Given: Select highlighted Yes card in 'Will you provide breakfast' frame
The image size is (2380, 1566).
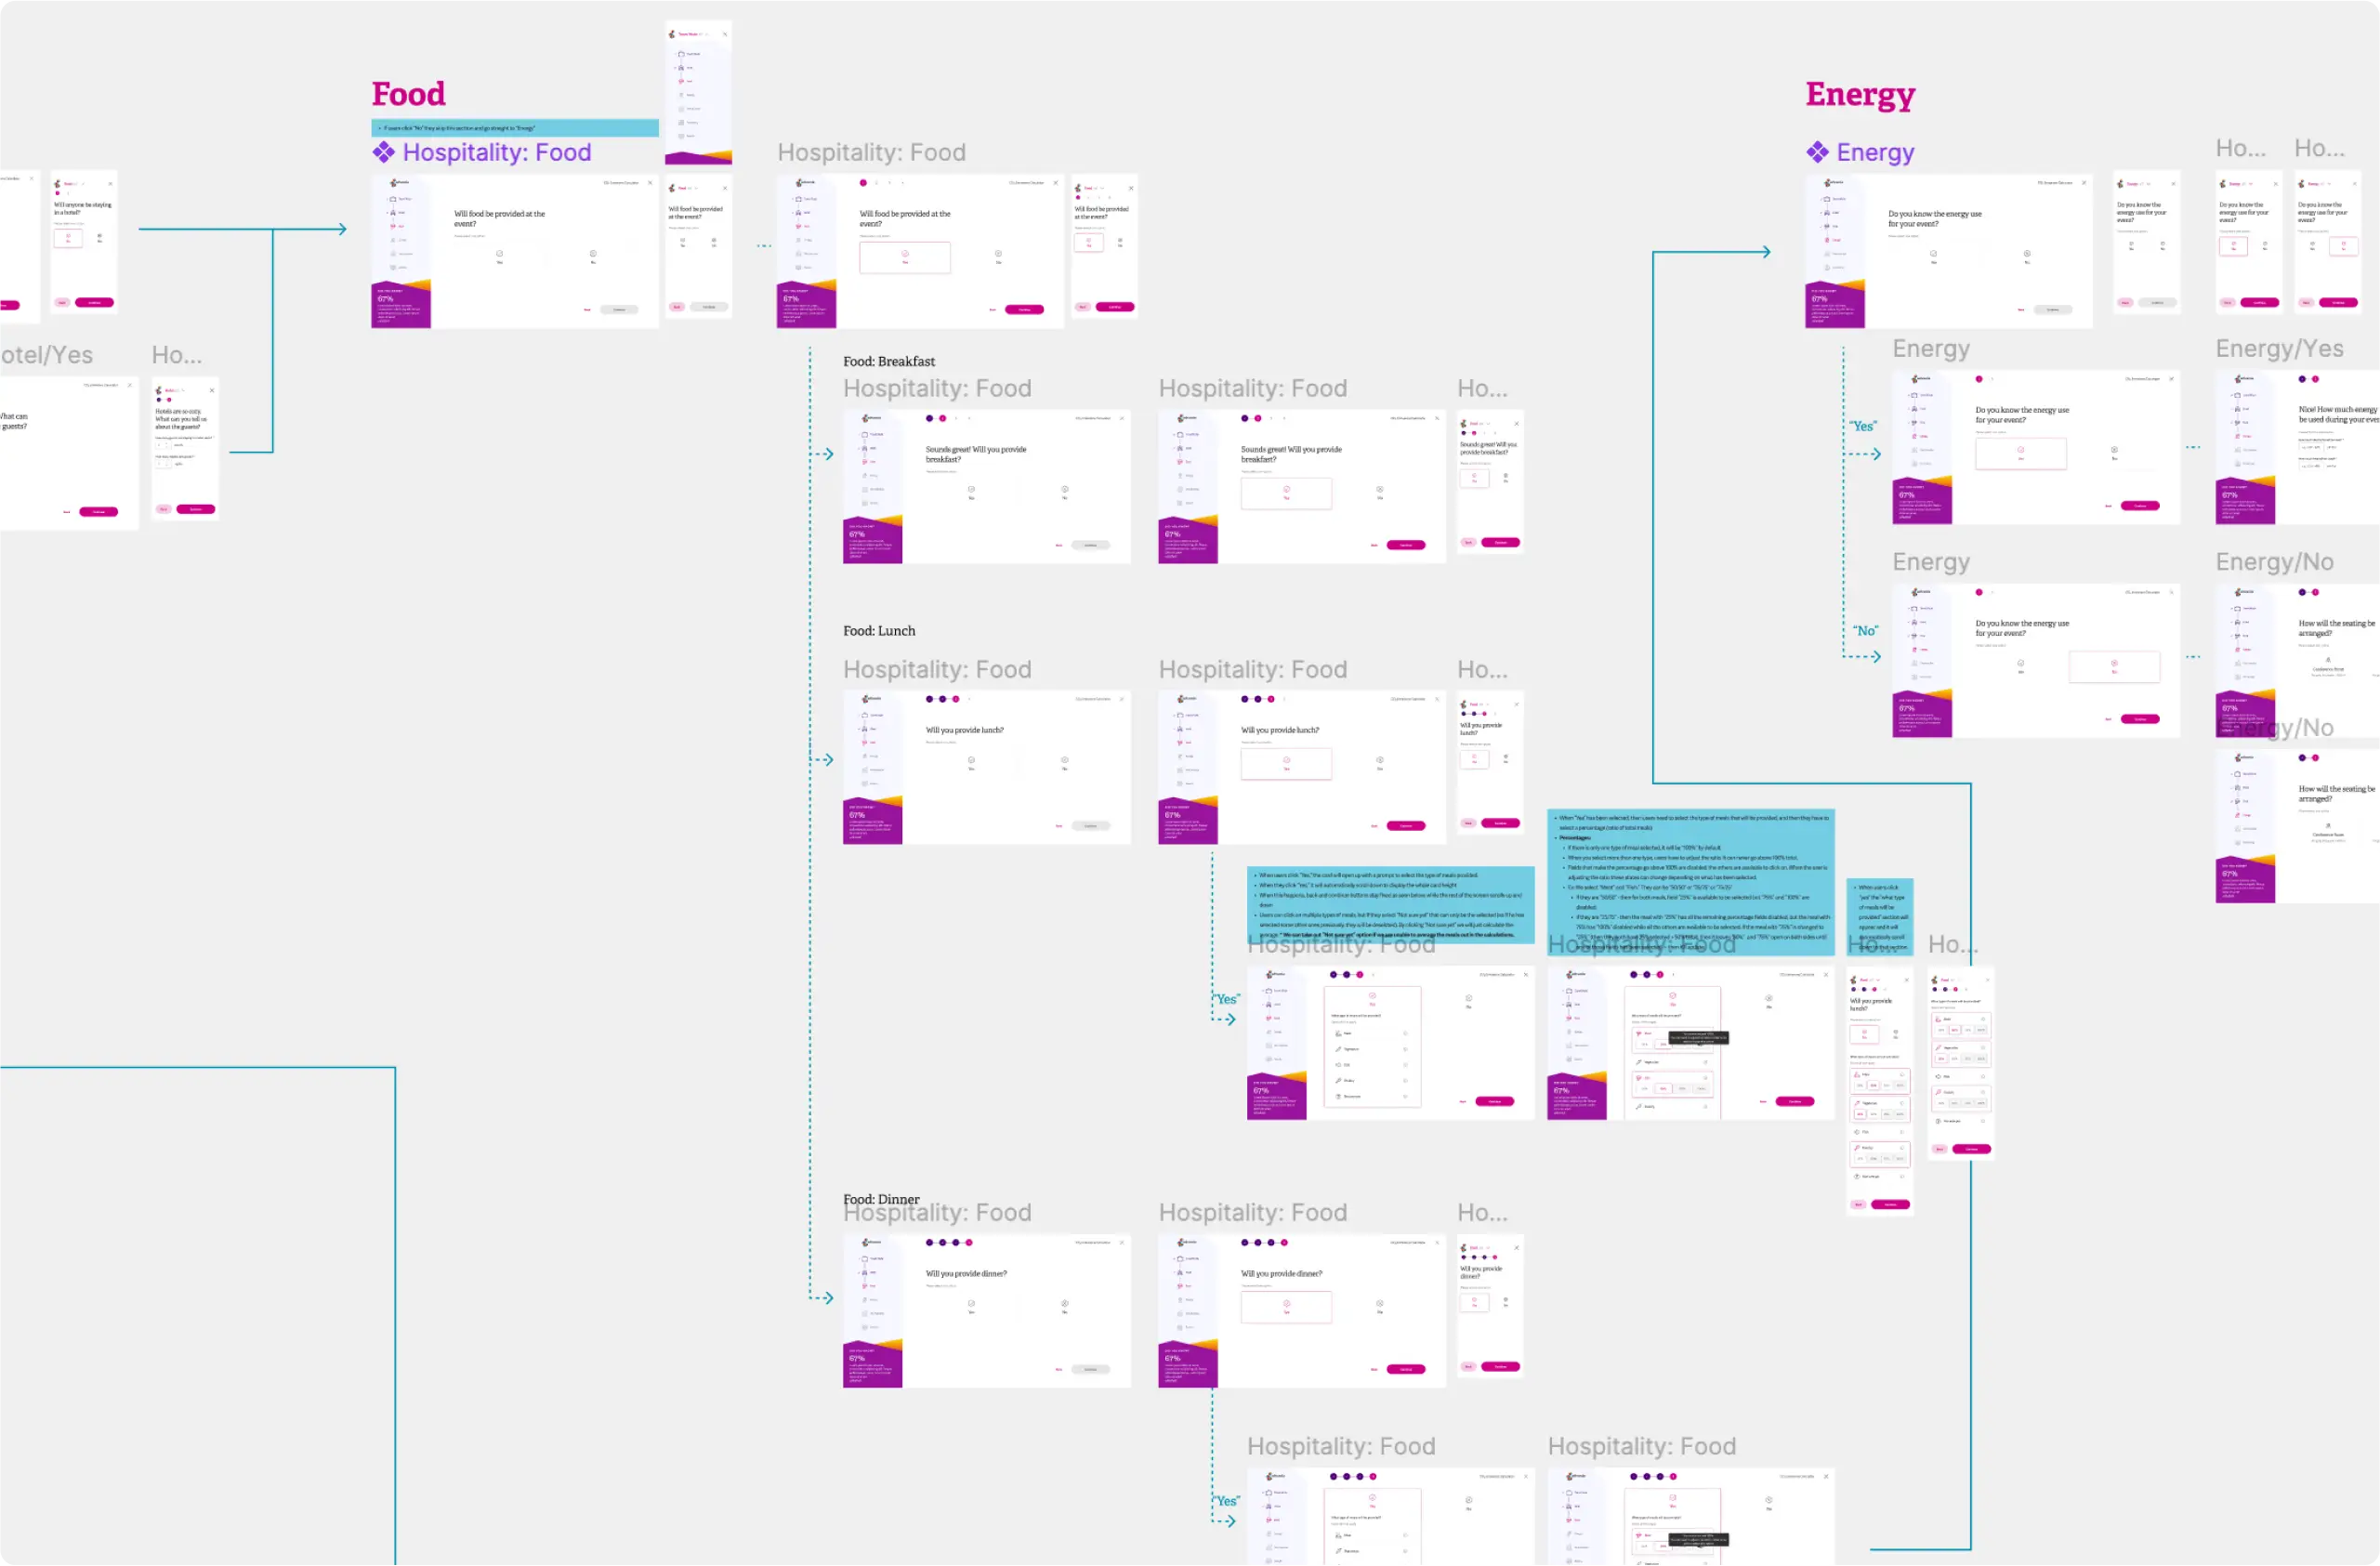Looking at the screenshot, I should pos(1286,493).
